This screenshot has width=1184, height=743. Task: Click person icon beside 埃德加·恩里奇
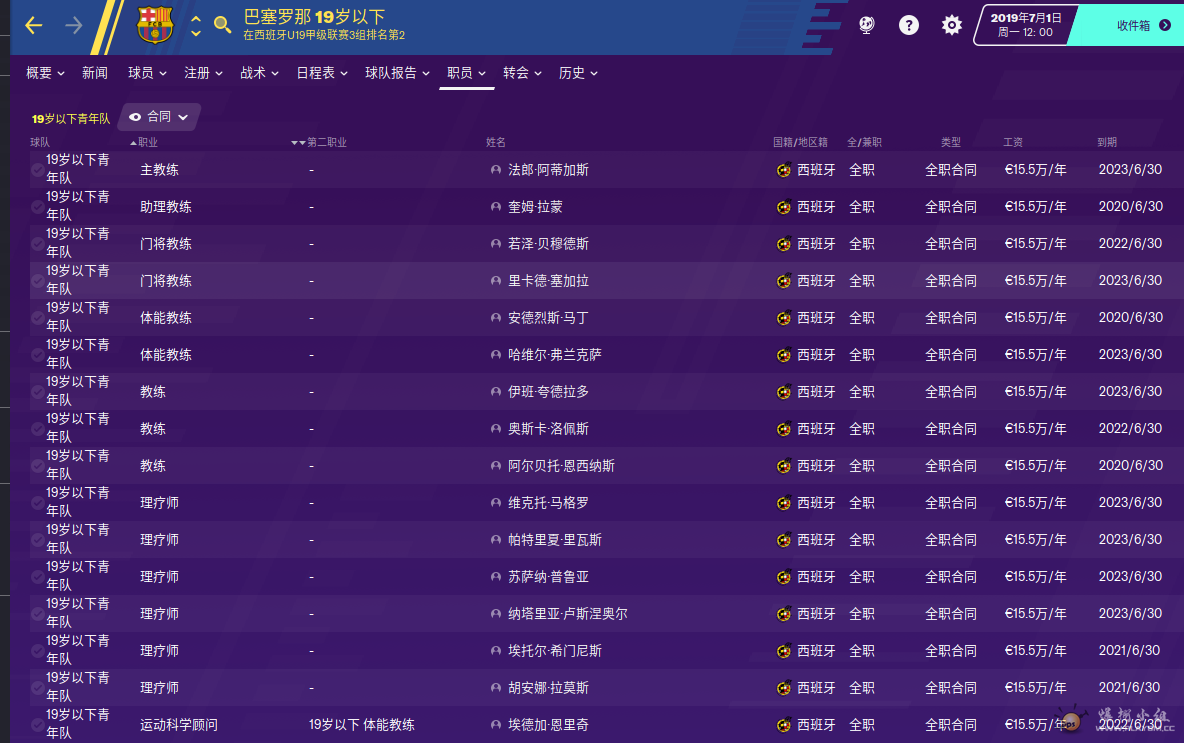point(495,725)
